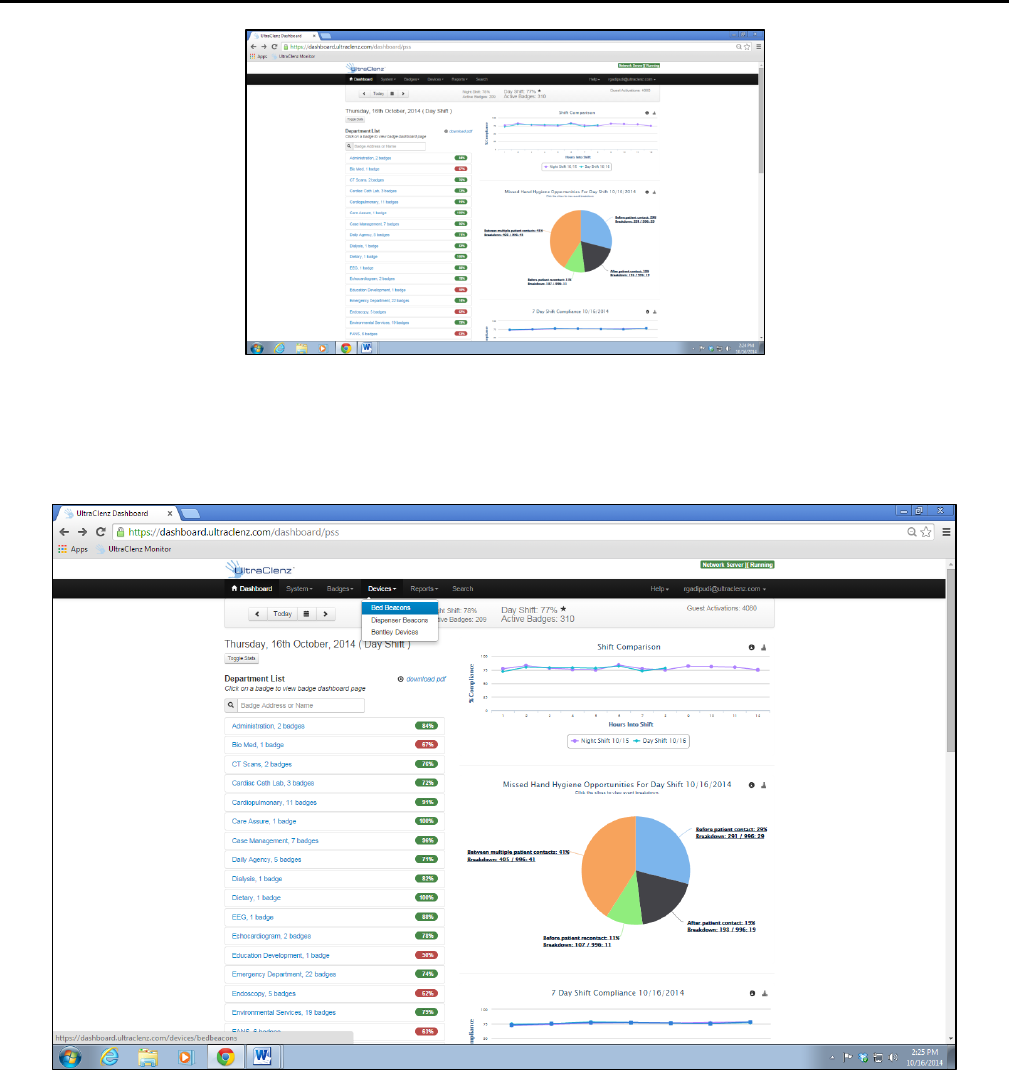This screenshot has width=1009, height=1070.
Task: Open the UltraClenz Monitor bookmark in the lower screenshot
Action: 134,549
